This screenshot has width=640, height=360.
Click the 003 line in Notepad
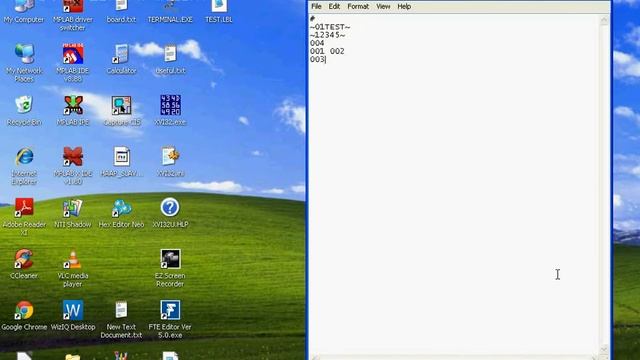tap(317, 60)
